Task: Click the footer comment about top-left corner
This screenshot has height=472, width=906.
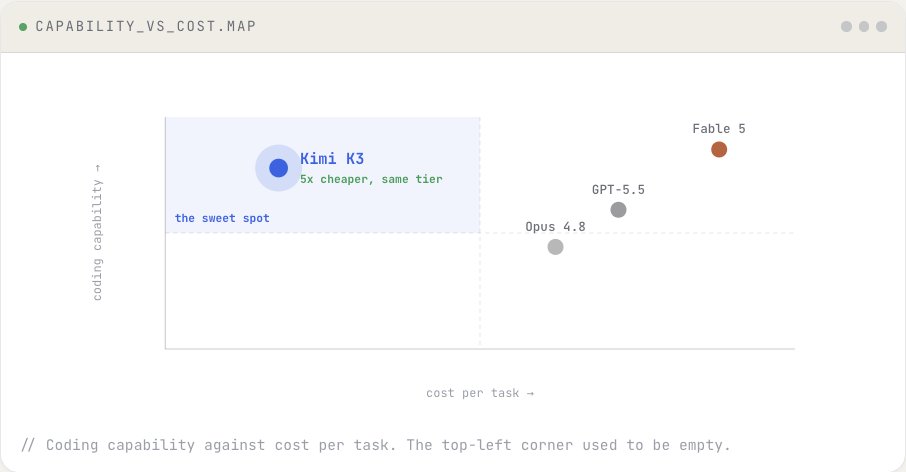Action: coord(376,445)
